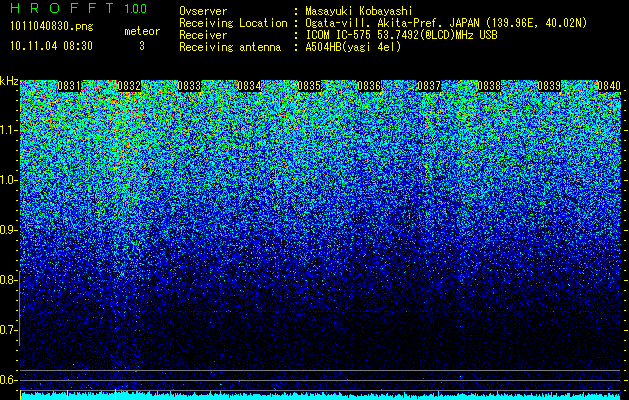Click the observer name Masayuki Kobayashi
Screen dimensions: 629x400
tap(358, 11)
